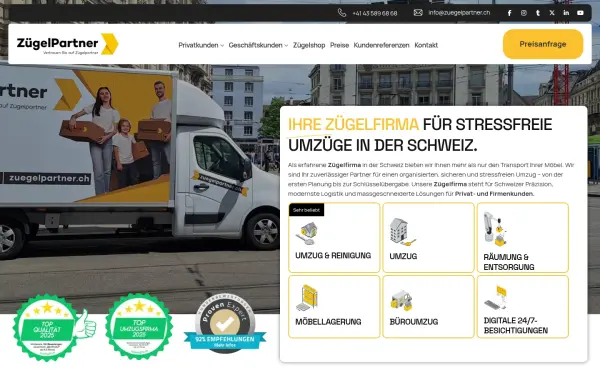This screenshot has height=375, width=600.
Task: Click the yellow Preisanfrage button
Action: 543,44
